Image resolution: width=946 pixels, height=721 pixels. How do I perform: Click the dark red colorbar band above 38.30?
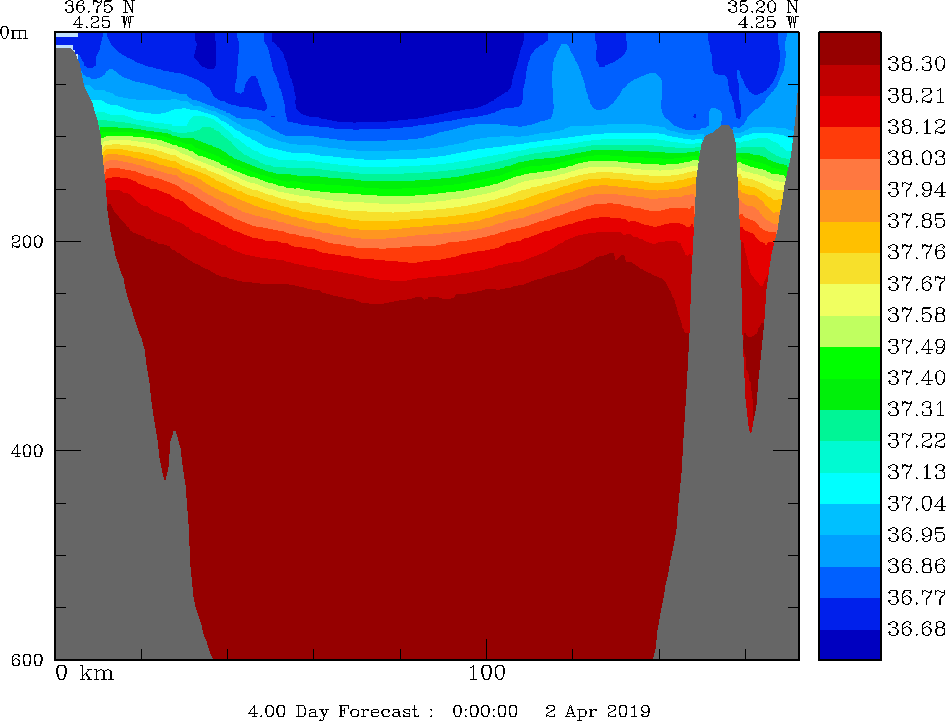coord(849,48)
